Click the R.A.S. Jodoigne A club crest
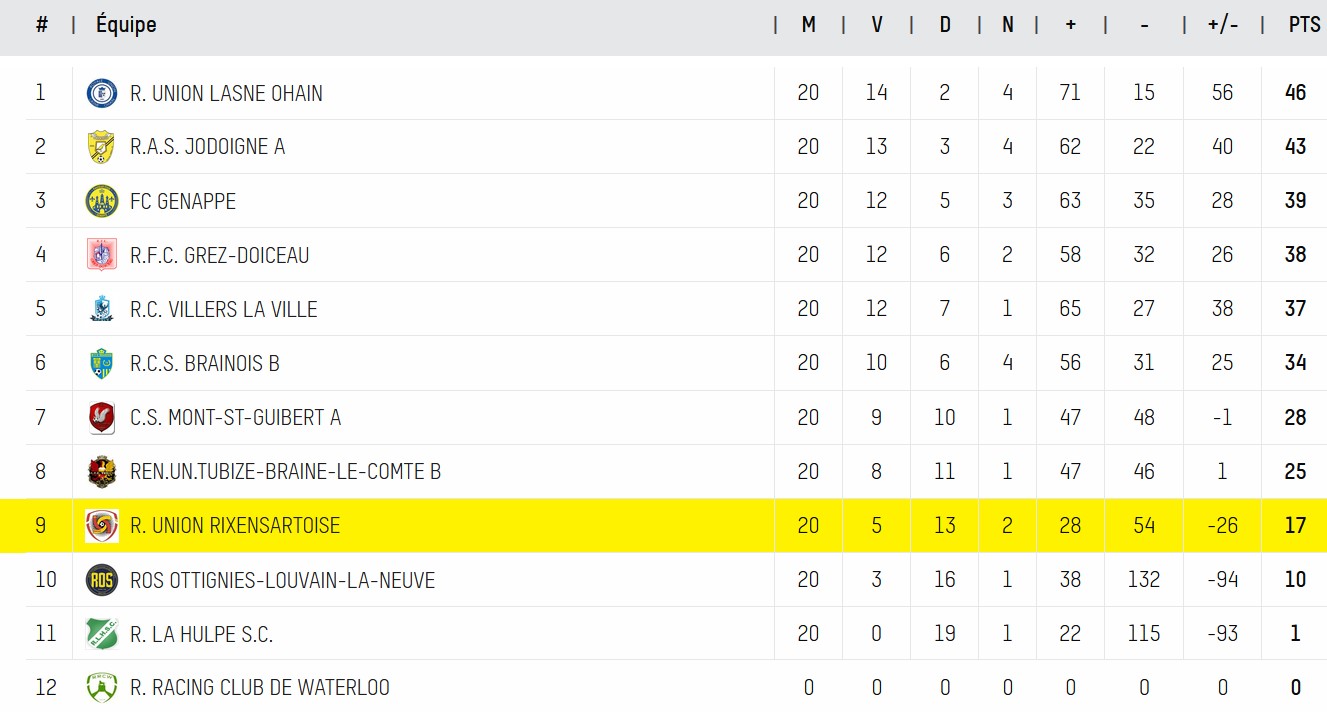This screenshot has height=712, width=1327. [x=101, y=147]
